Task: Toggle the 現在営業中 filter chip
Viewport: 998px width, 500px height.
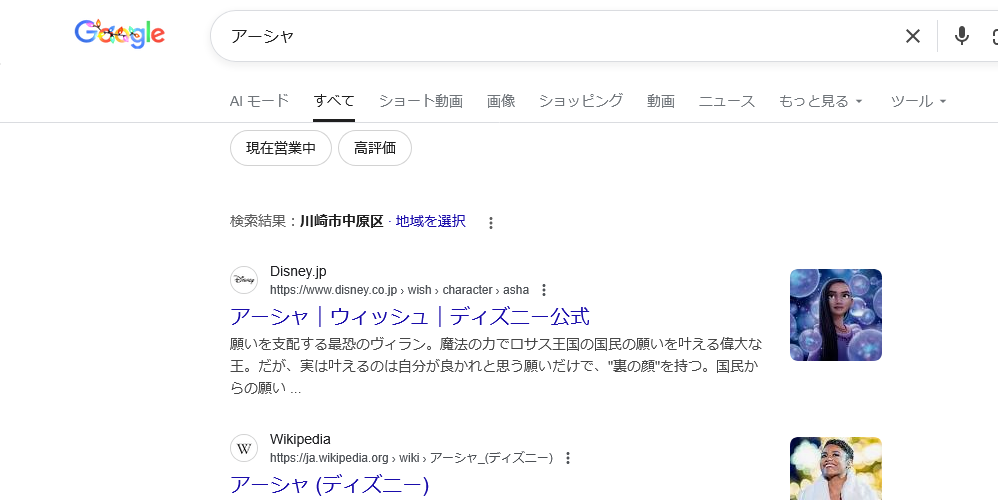Action: coord(281,148)
